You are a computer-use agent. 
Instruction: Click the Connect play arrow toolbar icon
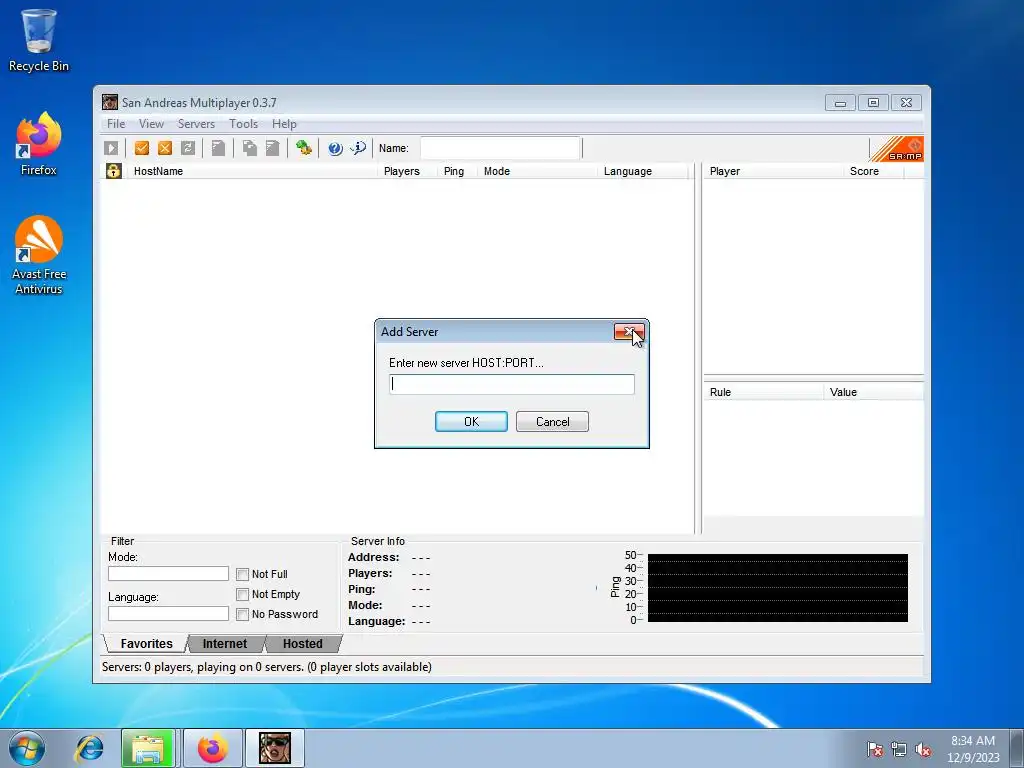111,148
